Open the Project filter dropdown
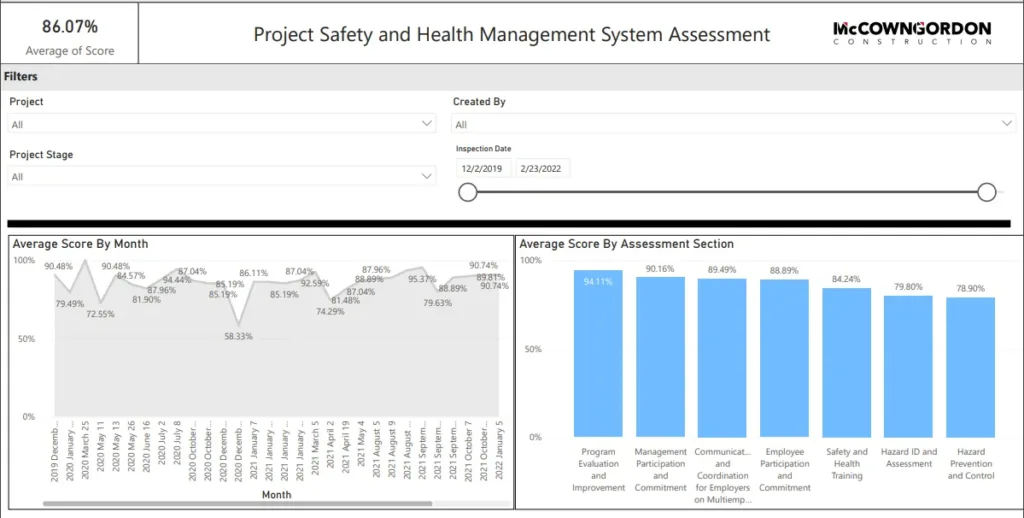The height and width of the screenshot is (518, 1024). point(221,123)
